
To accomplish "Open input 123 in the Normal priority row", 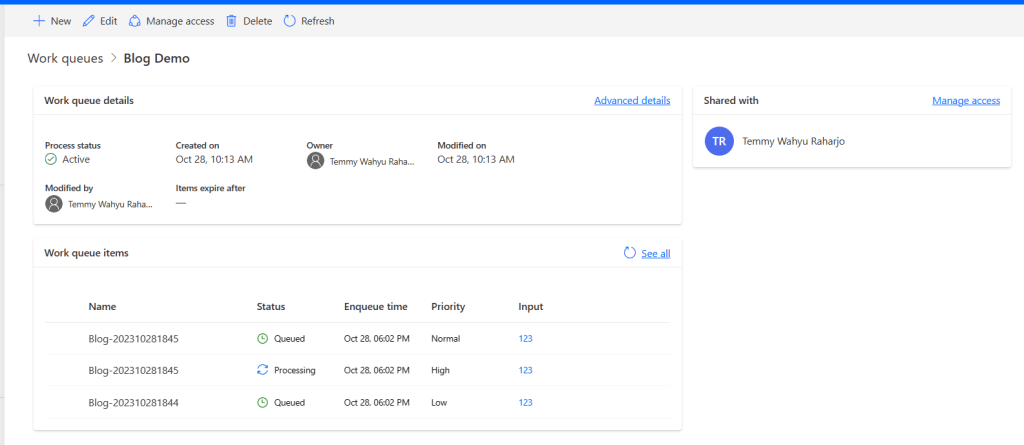I will [526, 338].
